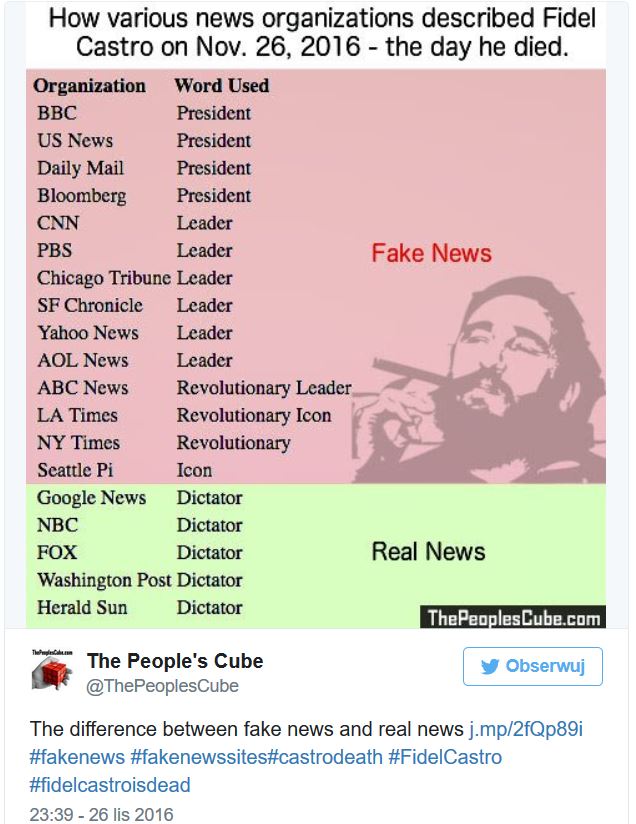Click the "Real News" label in green area
Screen dimensions: 636x824
tap(428, 551)
